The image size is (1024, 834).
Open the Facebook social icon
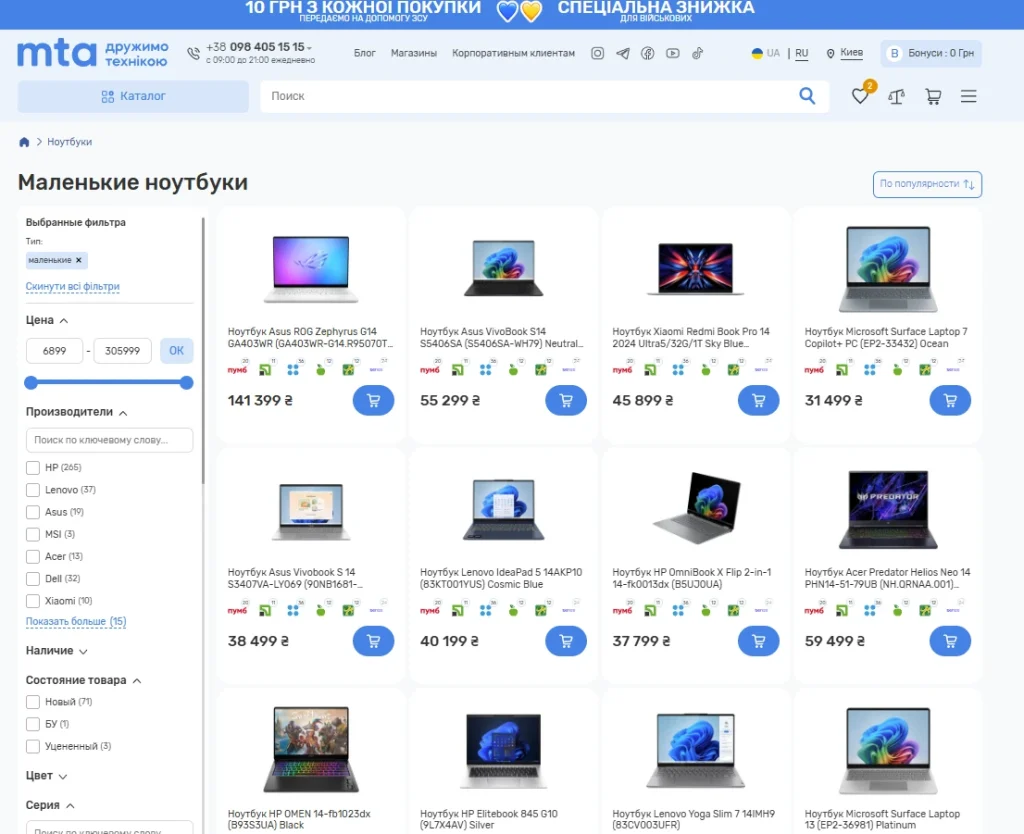[x=647, y=54]
